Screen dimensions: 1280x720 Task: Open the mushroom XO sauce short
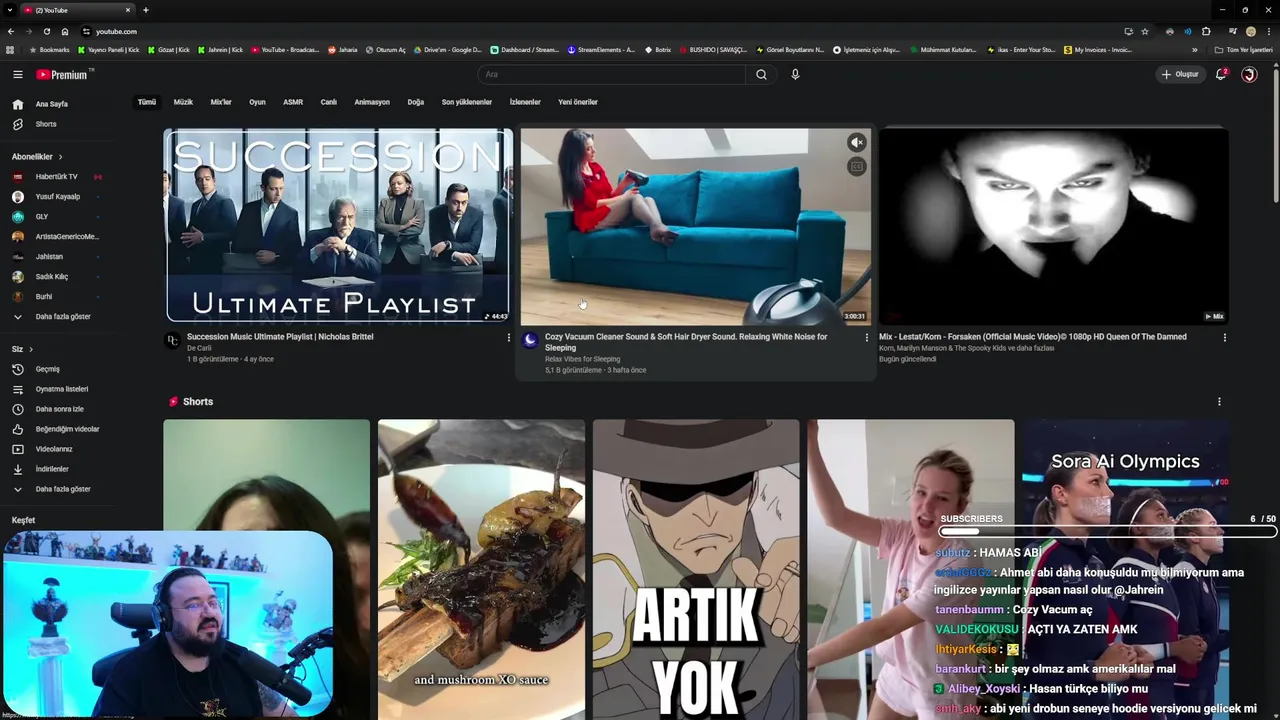481,569
